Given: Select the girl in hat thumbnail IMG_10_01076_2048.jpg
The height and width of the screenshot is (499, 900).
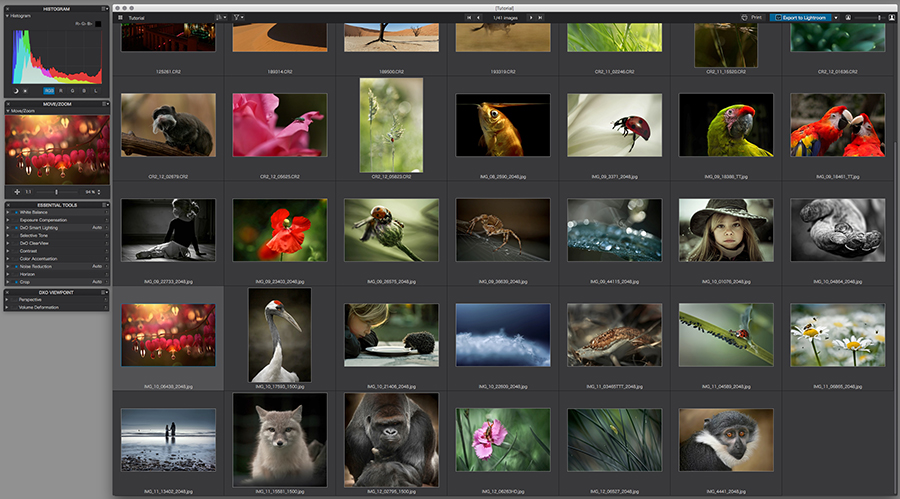Looking at the screenshot, I should click(x=726, y=230).
